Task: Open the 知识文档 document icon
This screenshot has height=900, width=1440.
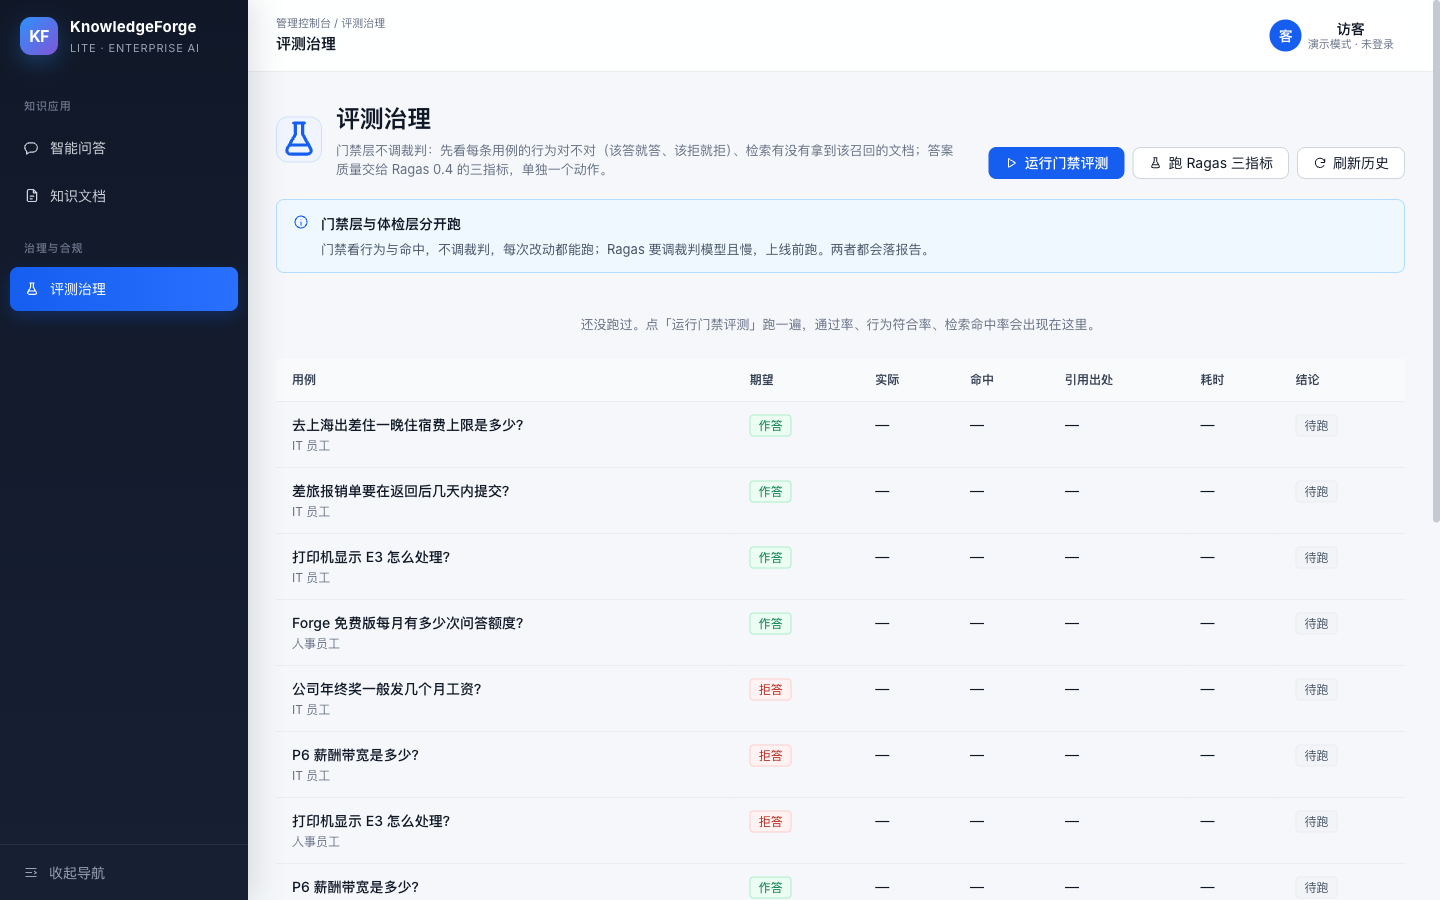Action: (31, 196)
